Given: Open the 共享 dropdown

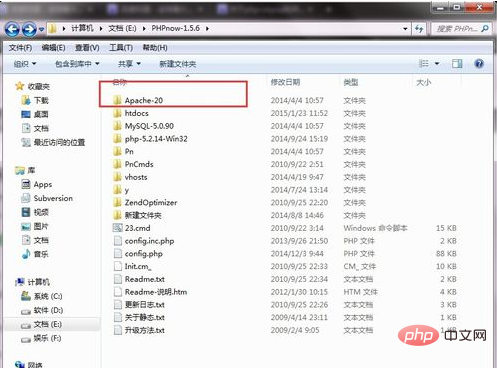Looking at the screenshot, I should [129, 64].
